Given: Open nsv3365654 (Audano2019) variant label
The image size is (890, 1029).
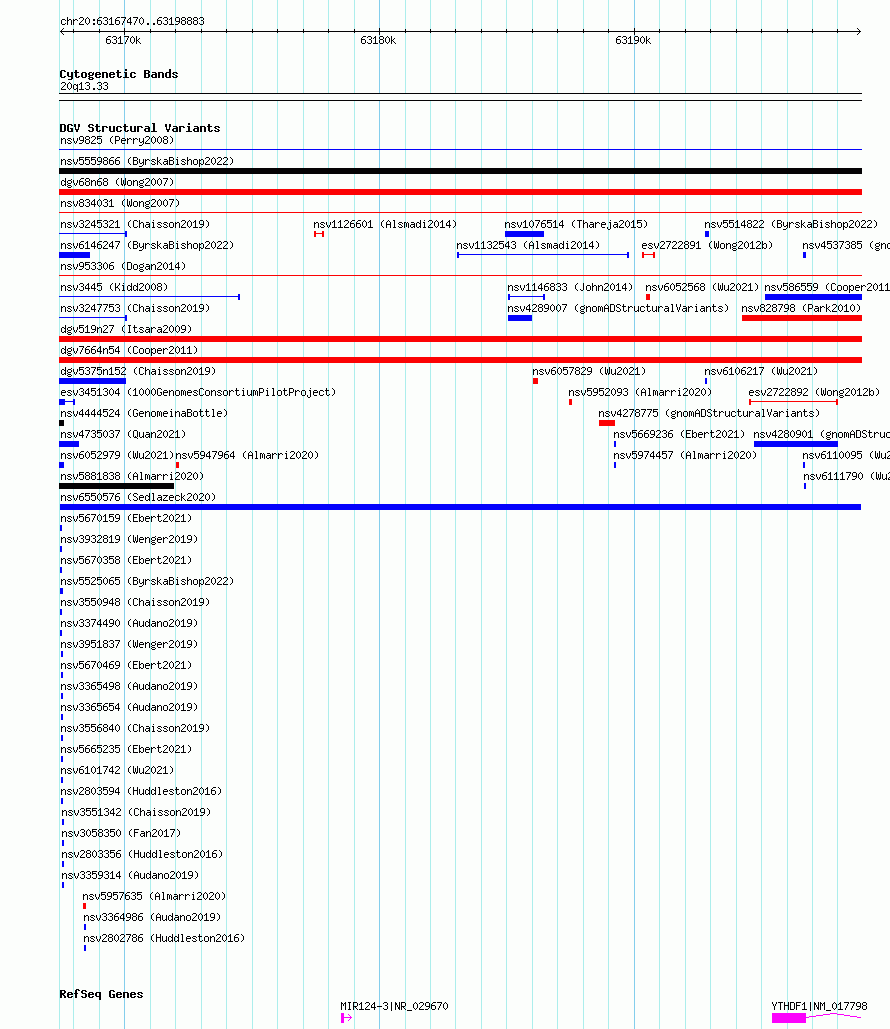Looking at the screenshot, I should pyautogui.click(x=129, y=707).
